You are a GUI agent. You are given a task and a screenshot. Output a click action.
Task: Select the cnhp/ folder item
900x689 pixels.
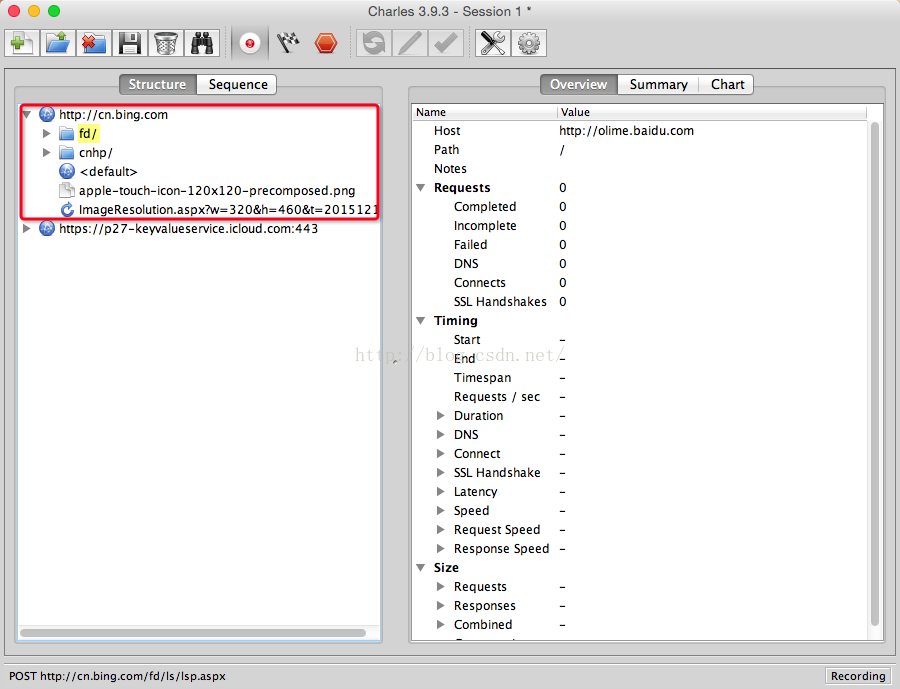[96, 153]
